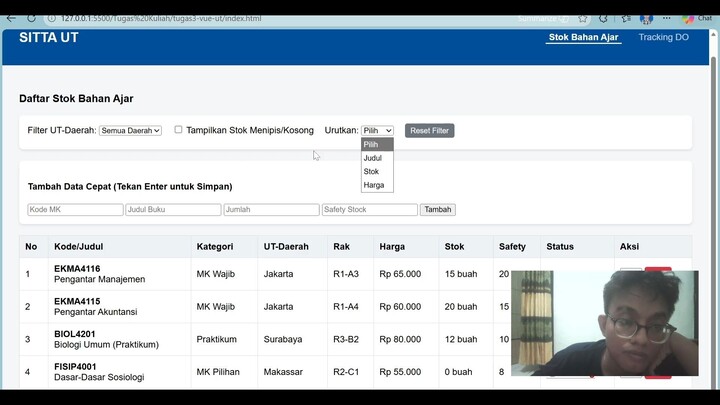Sort by Stok in the dropdown list

(377, 171)
